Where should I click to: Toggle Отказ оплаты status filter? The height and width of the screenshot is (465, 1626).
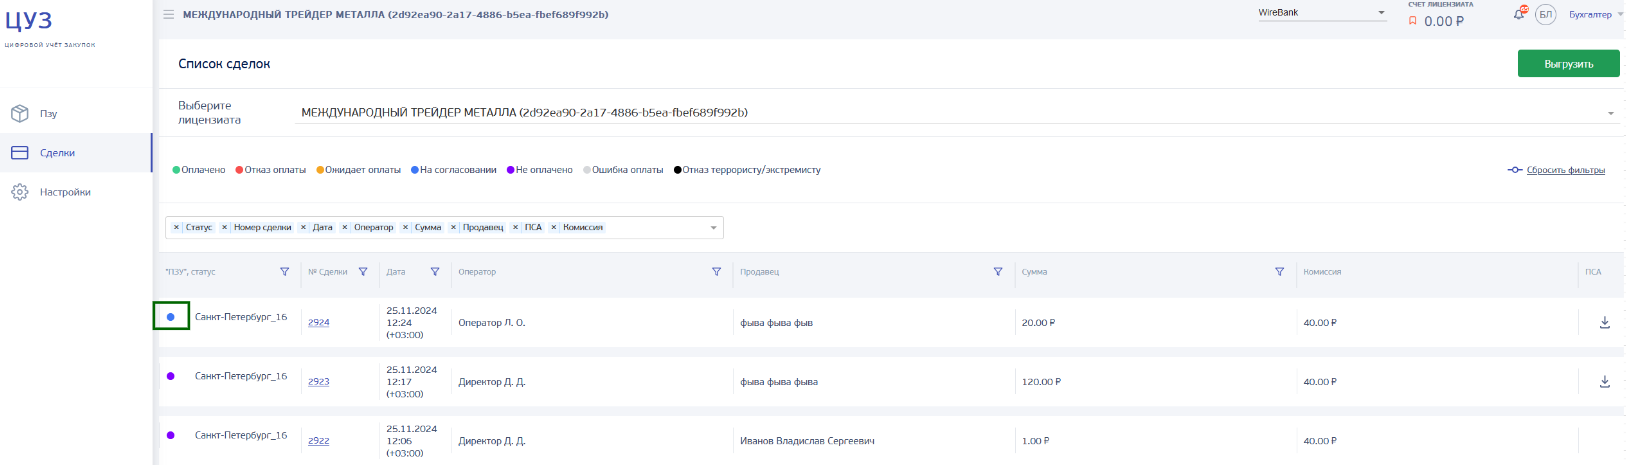(x=270, y=170)
